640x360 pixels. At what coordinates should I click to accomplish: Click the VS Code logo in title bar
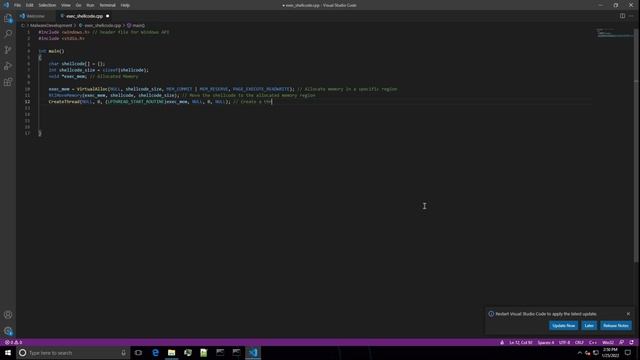(x=6, y=5)
